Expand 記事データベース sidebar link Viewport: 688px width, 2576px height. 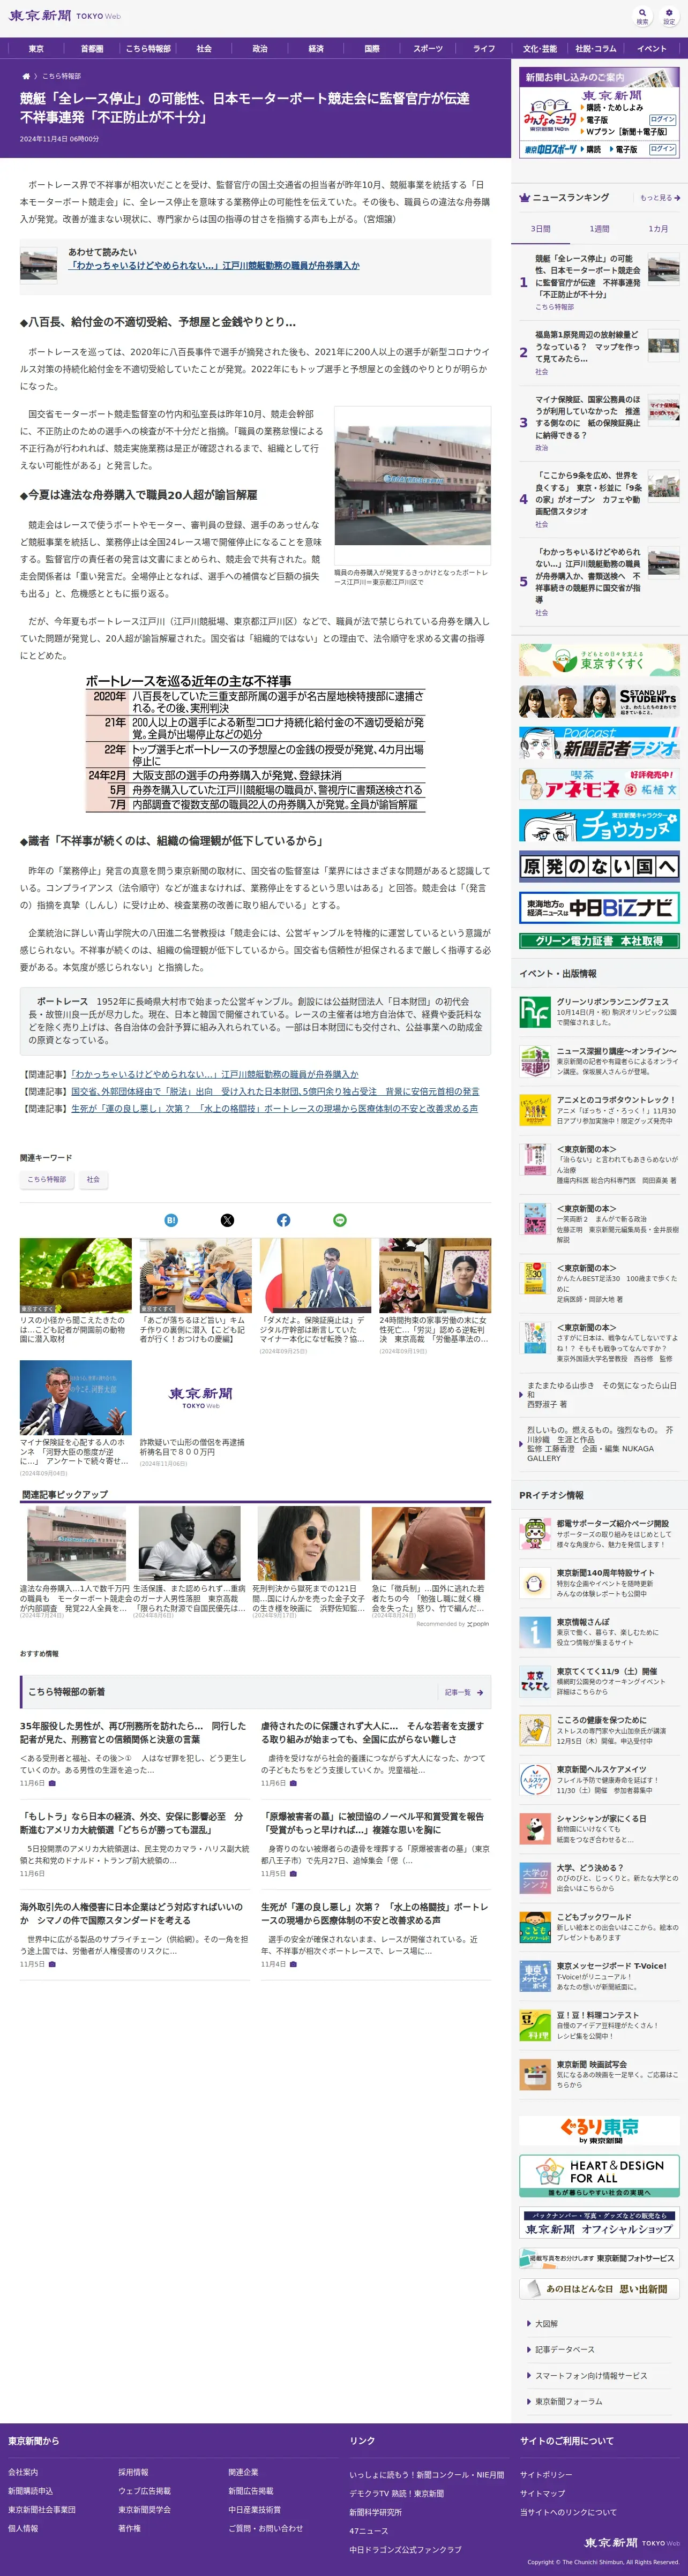pyautogui.click(x=564, y=2350)
